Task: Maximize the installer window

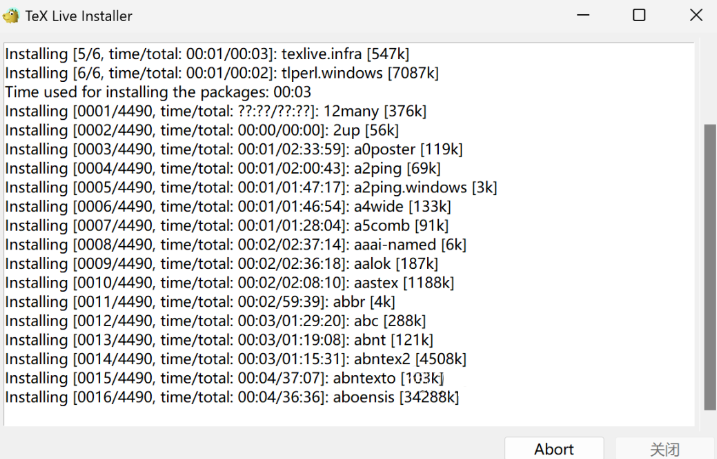Action: [639, 15]
